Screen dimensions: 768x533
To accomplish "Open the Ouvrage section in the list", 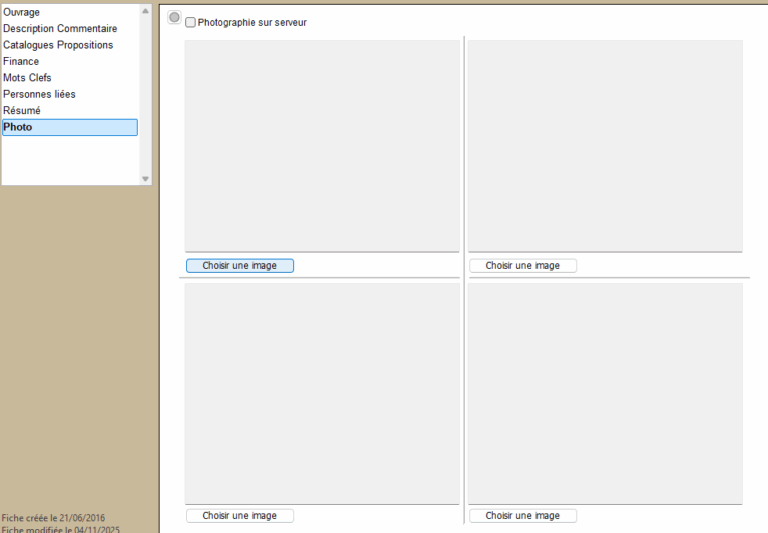I will click(x=22, y=12).
